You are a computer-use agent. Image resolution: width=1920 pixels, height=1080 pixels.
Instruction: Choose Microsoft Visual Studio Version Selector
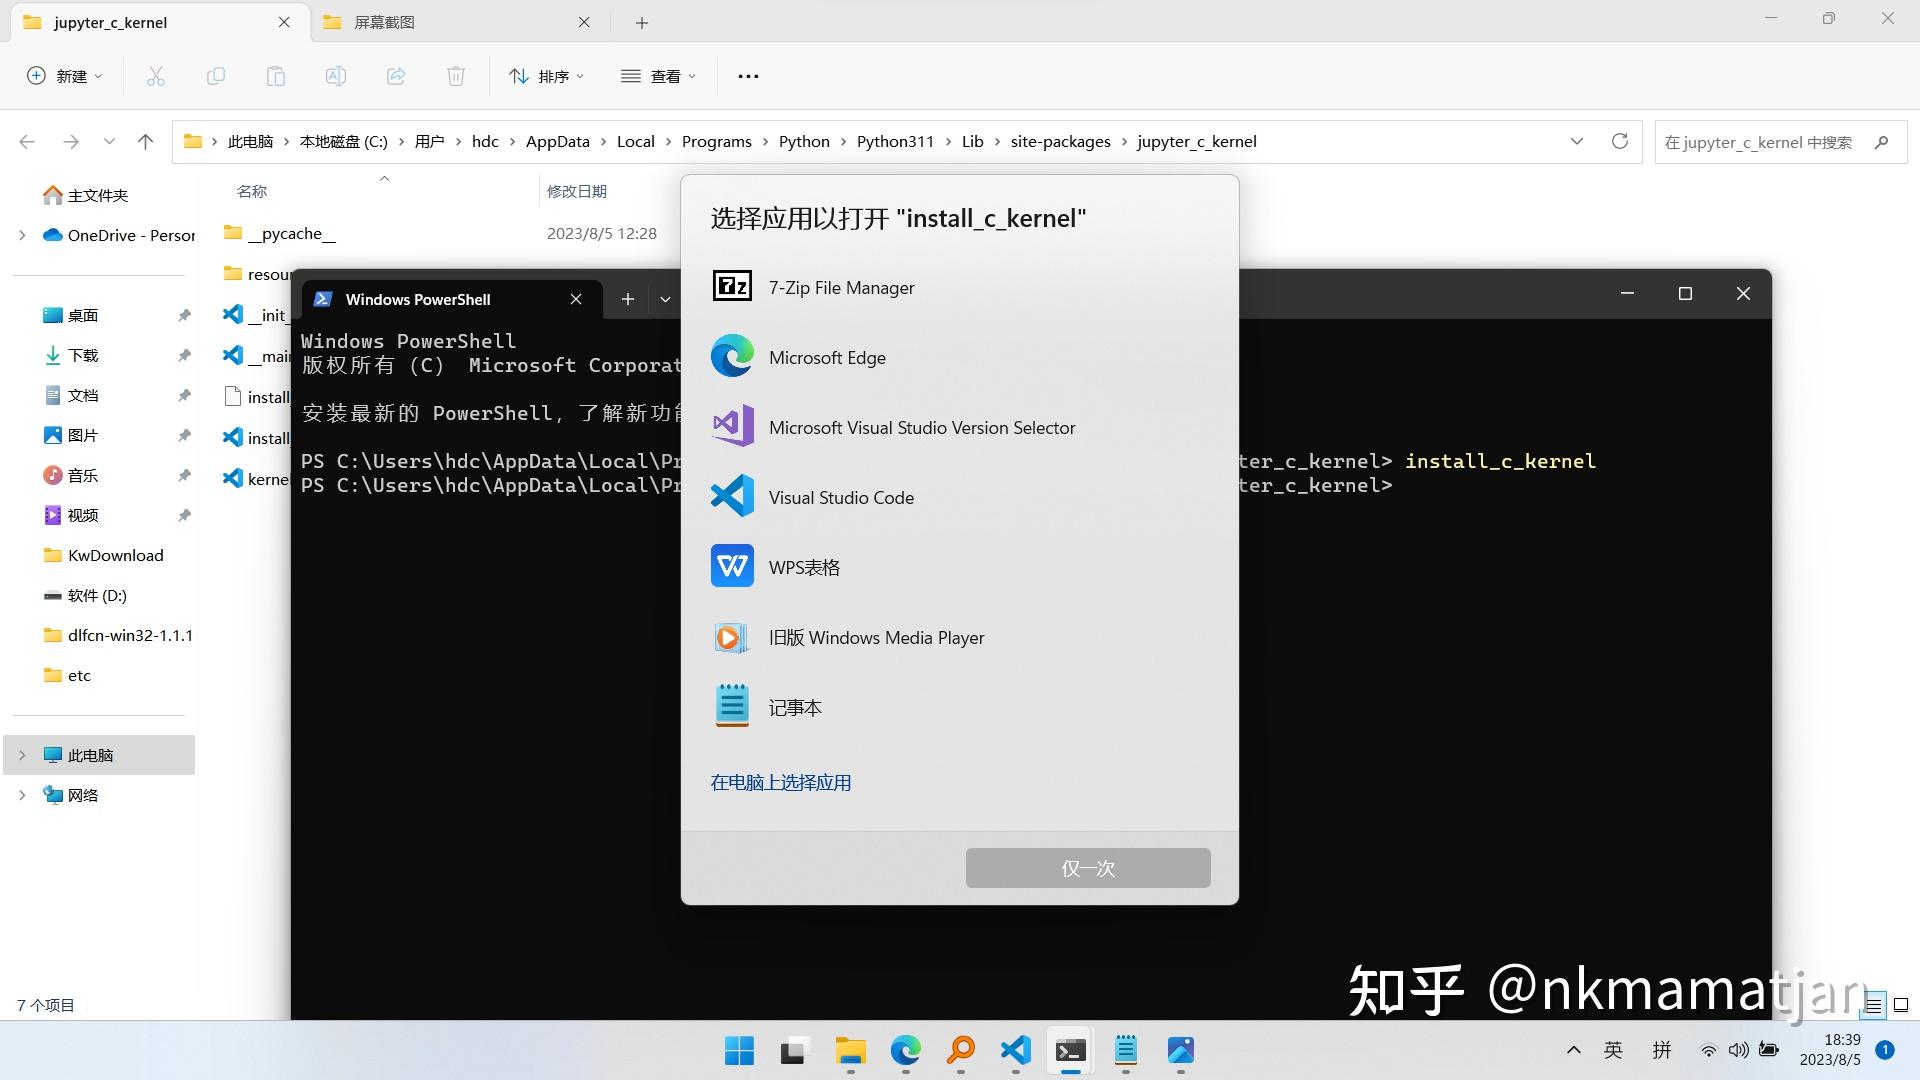pyautogui.click(x=922, y=427)
